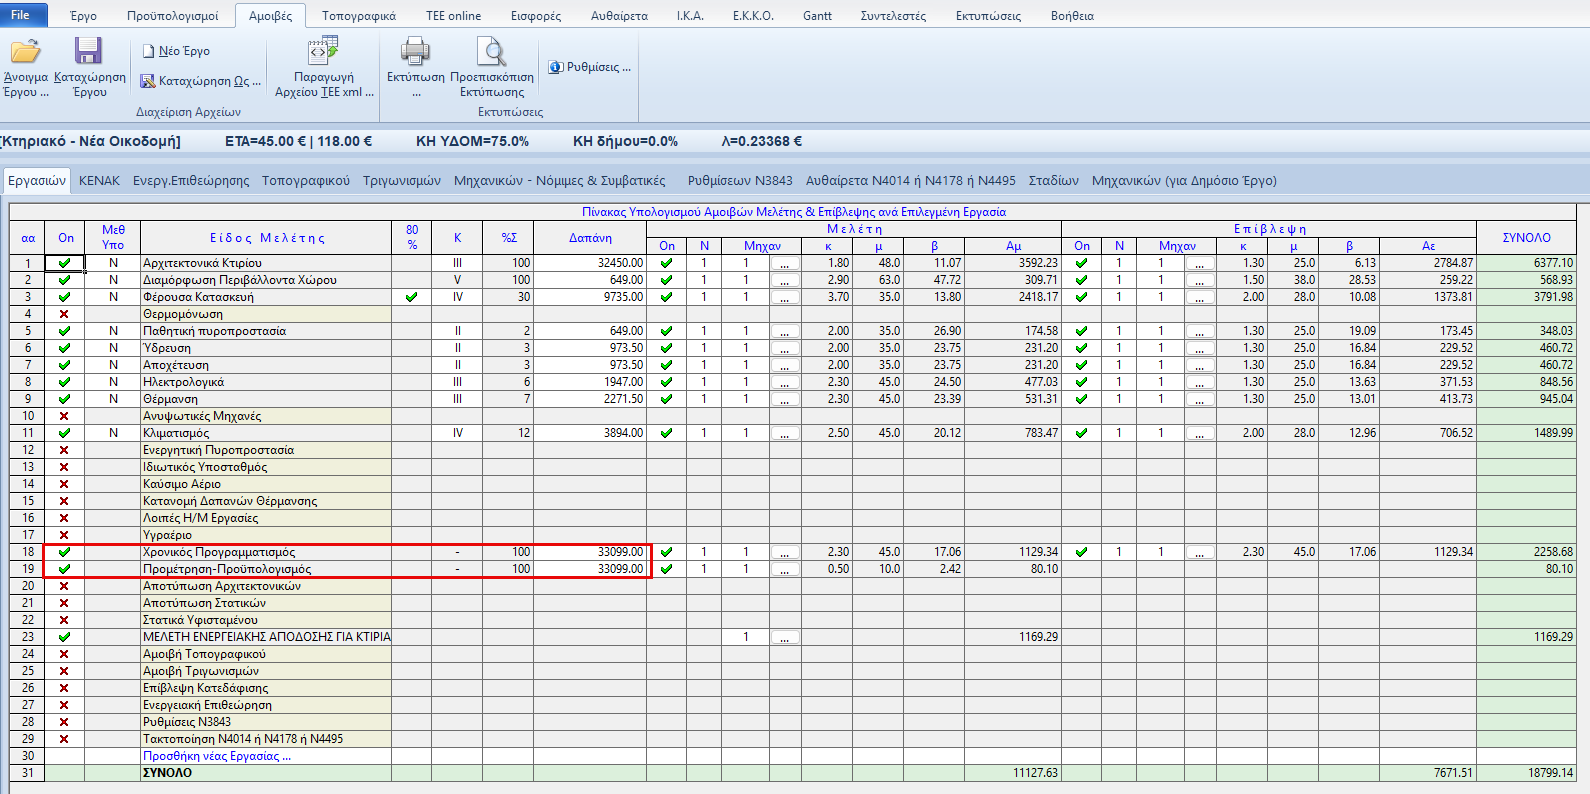1590x794 pixels.
Task: Open the blue File button
Action: (21, 15)
